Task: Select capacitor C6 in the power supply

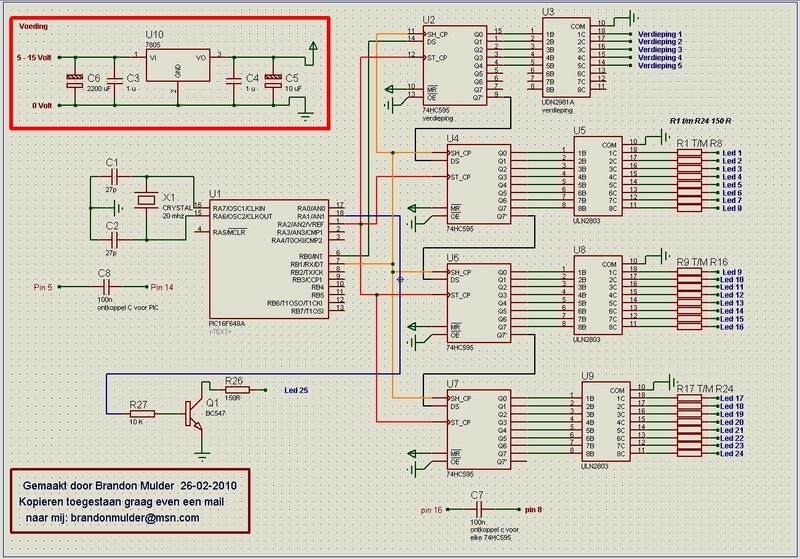Action: (x=73, y=80)
